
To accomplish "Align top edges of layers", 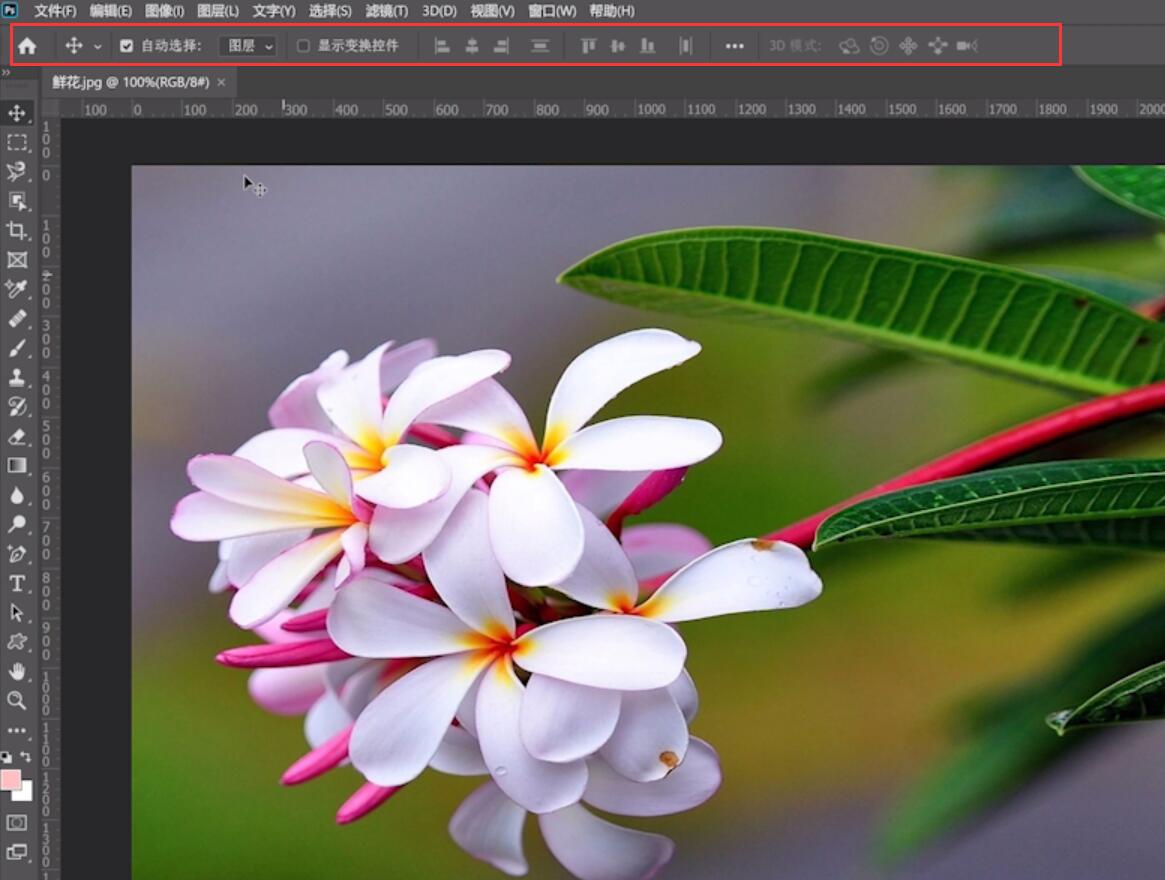I will pyautogui.click(x=588, y=46).
